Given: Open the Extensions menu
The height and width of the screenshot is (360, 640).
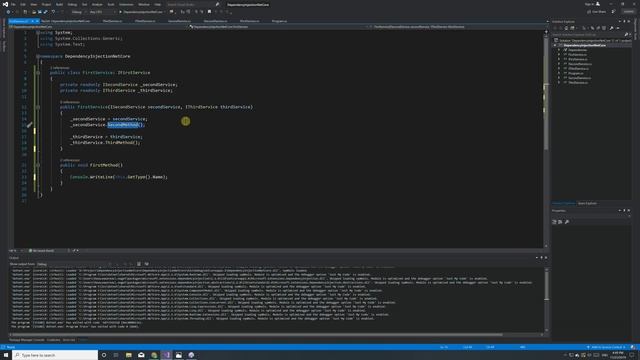Looking at the screenshot, I should [126, 4].
